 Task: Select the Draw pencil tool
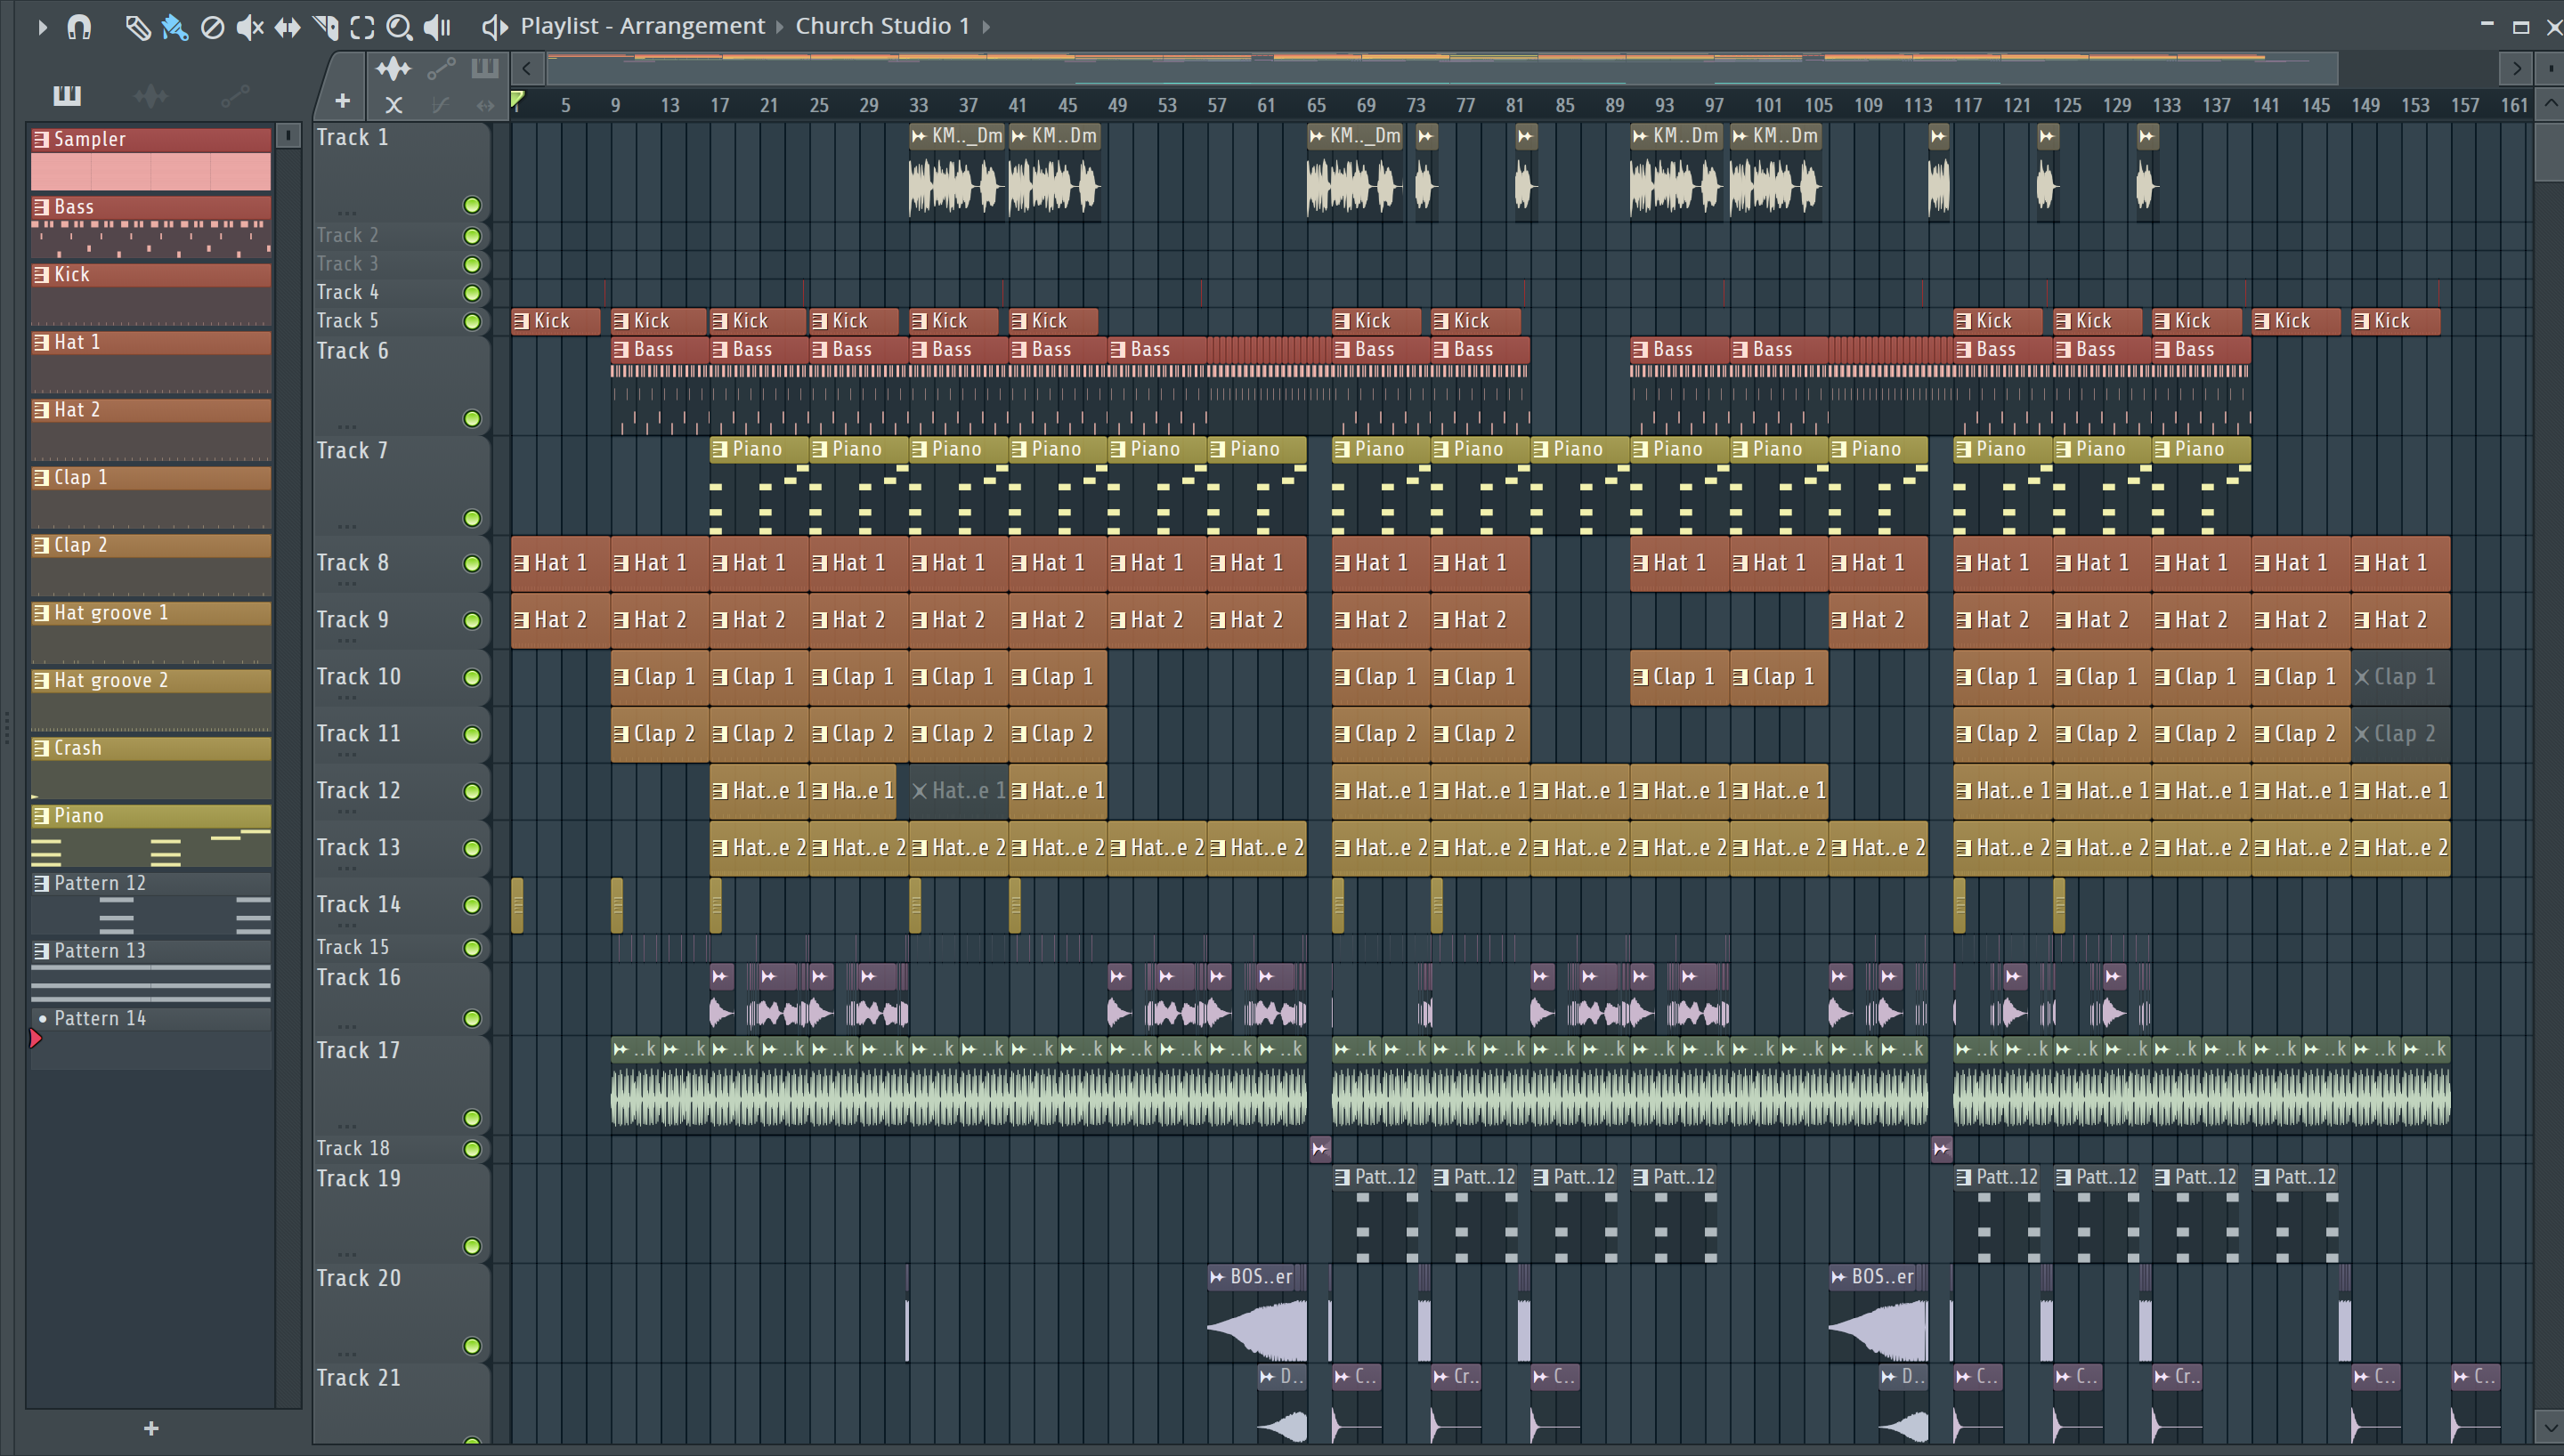(137, 27)
